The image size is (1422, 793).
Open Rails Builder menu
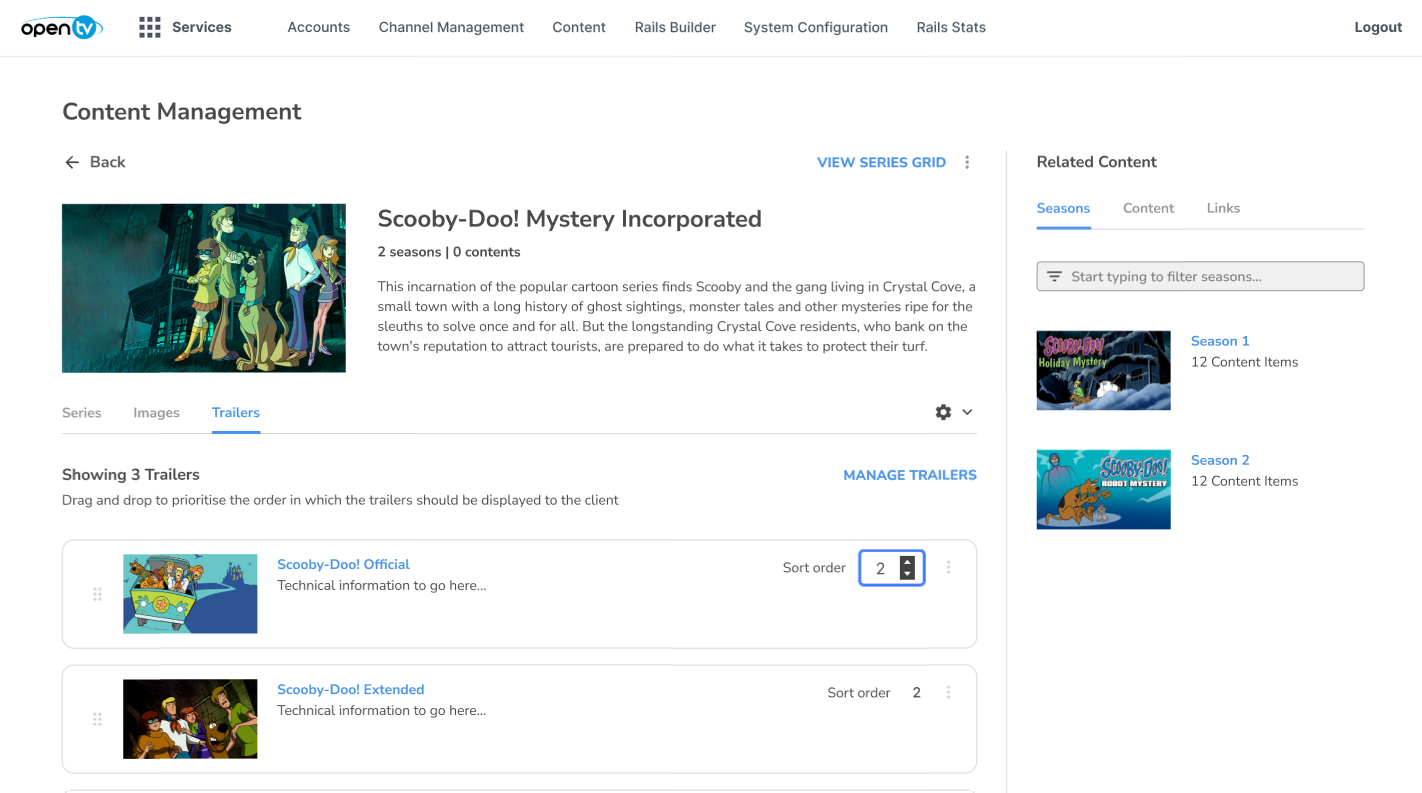(675, 27)
